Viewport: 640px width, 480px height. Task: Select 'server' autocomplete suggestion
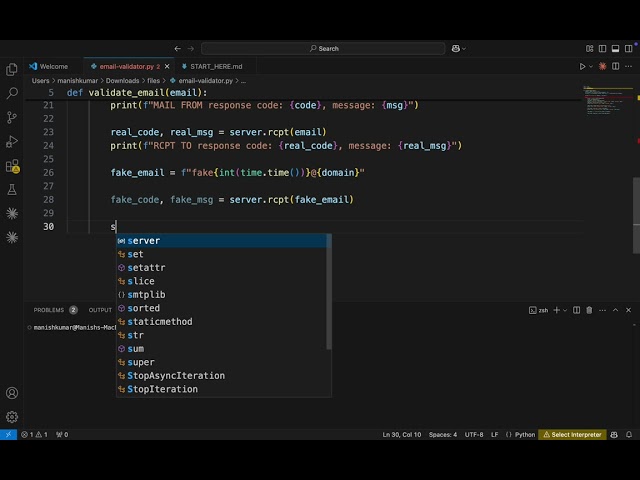(222, 241)
